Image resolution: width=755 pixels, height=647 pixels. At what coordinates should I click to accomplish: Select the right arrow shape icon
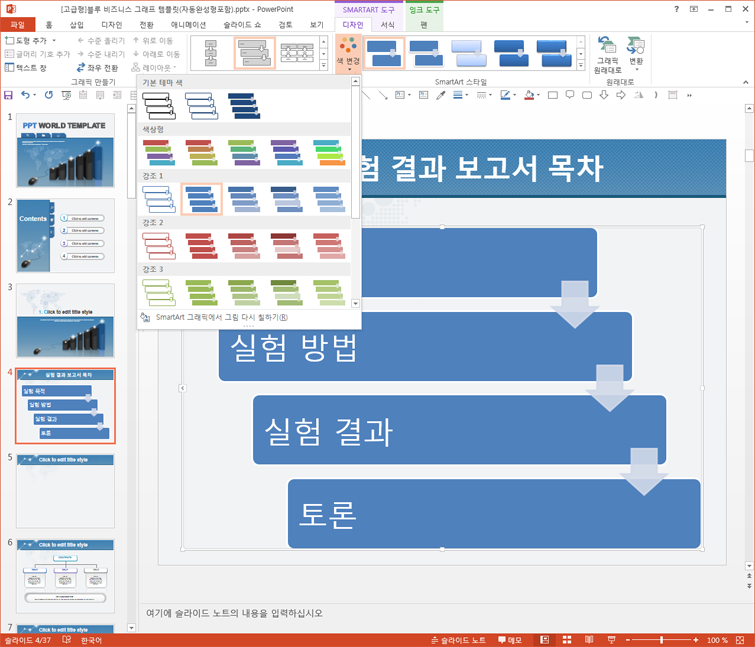click(x=621, y=95)
